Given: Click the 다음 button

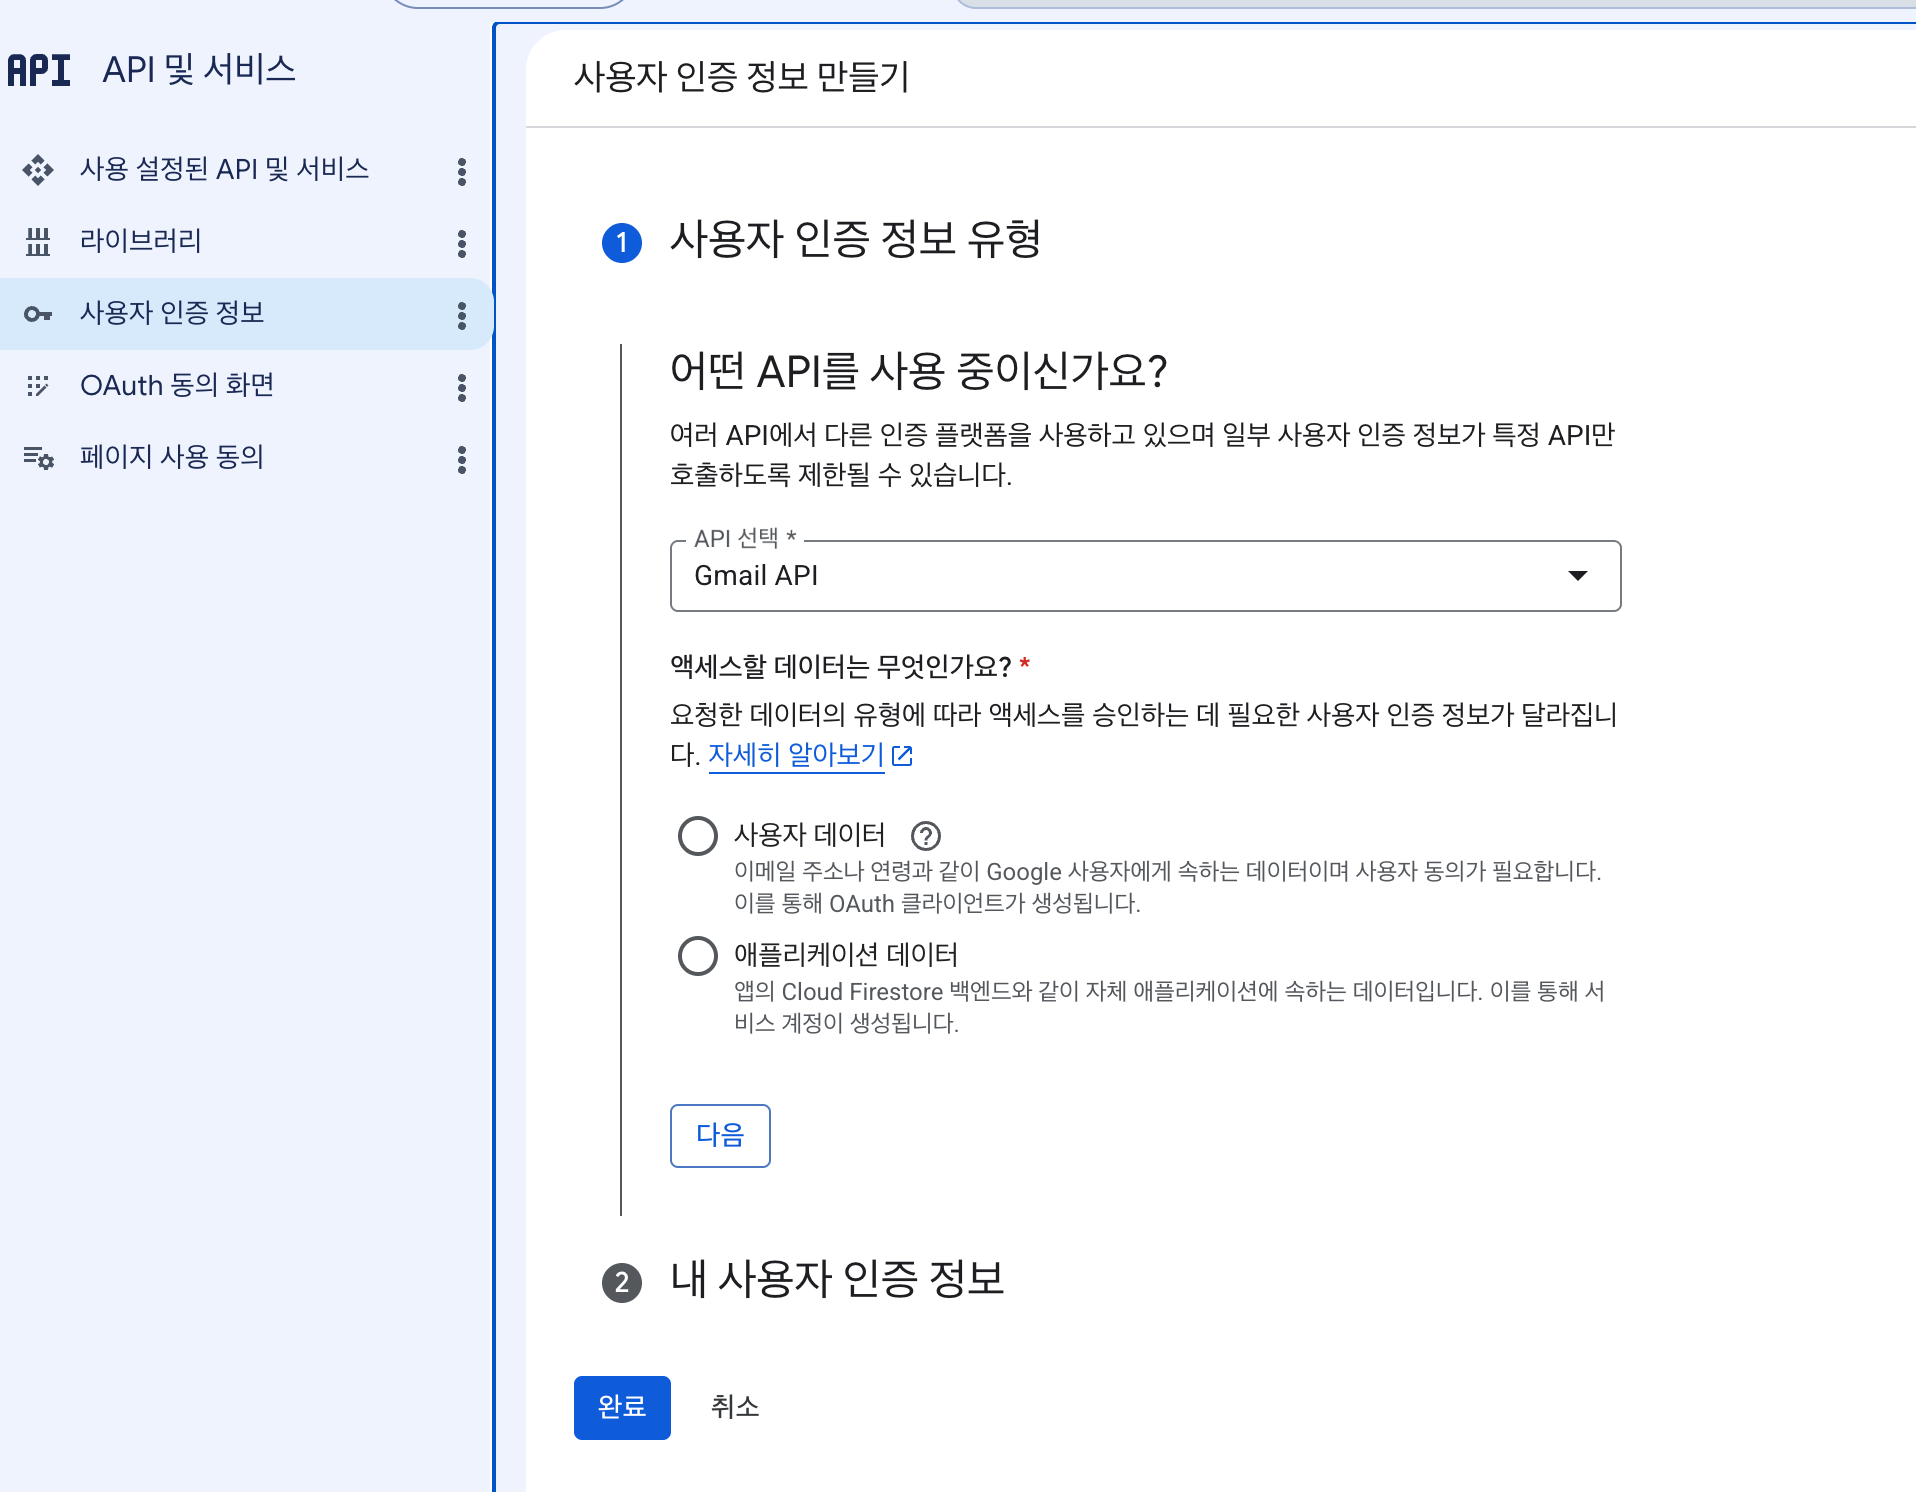Looking at the screenshot, I should [x=720, y=1136].
